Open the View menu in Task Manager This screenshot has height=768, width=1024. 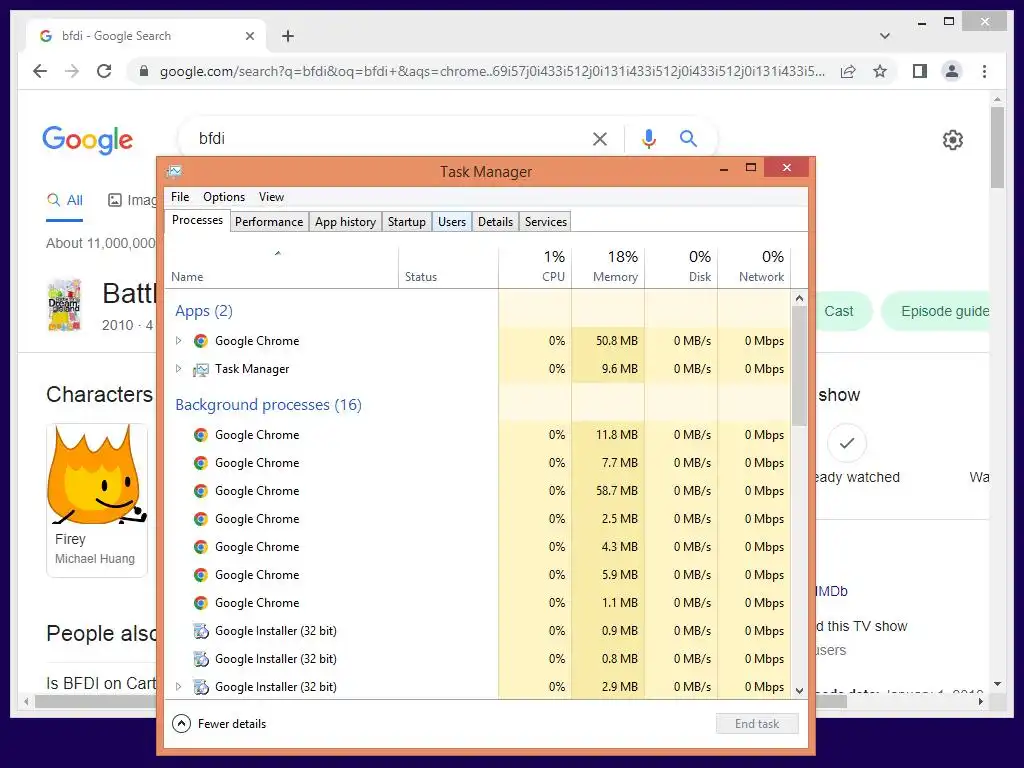[271, 197]
